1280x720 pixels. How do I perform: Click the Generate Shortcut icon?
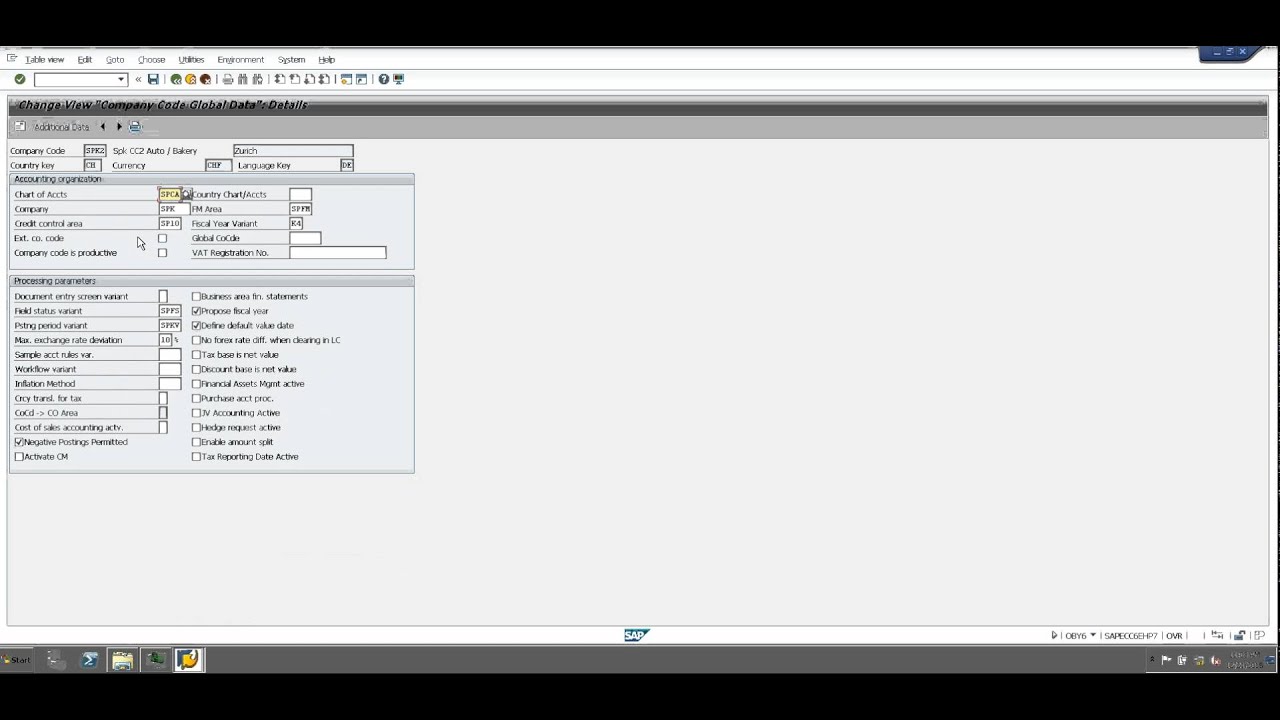pyautogui.click(x=361, y=79)
